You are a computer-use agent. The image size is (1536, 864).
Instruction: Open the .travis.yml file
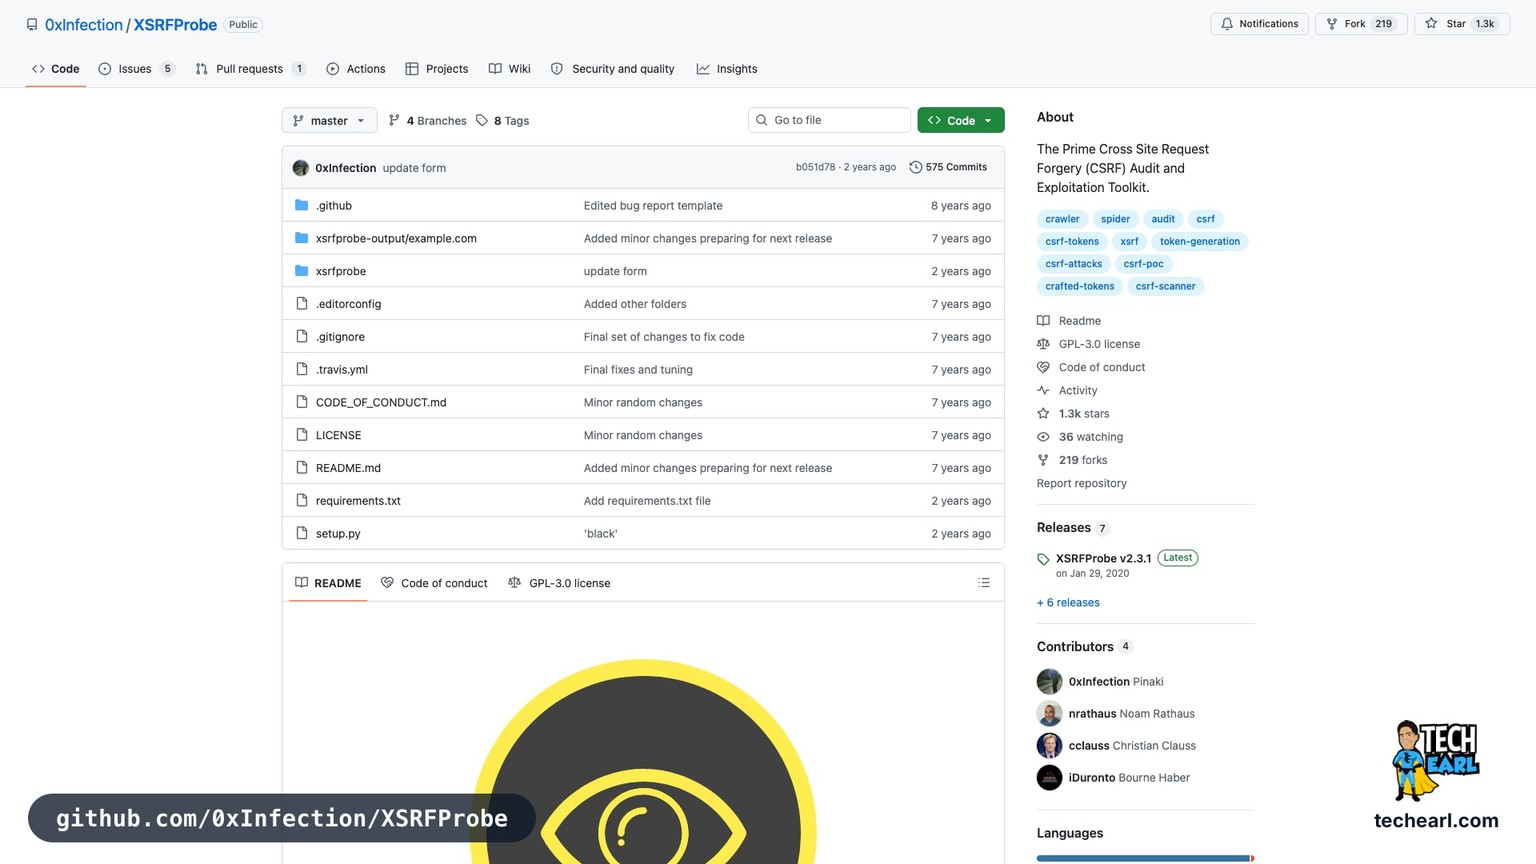coord(342,370)
